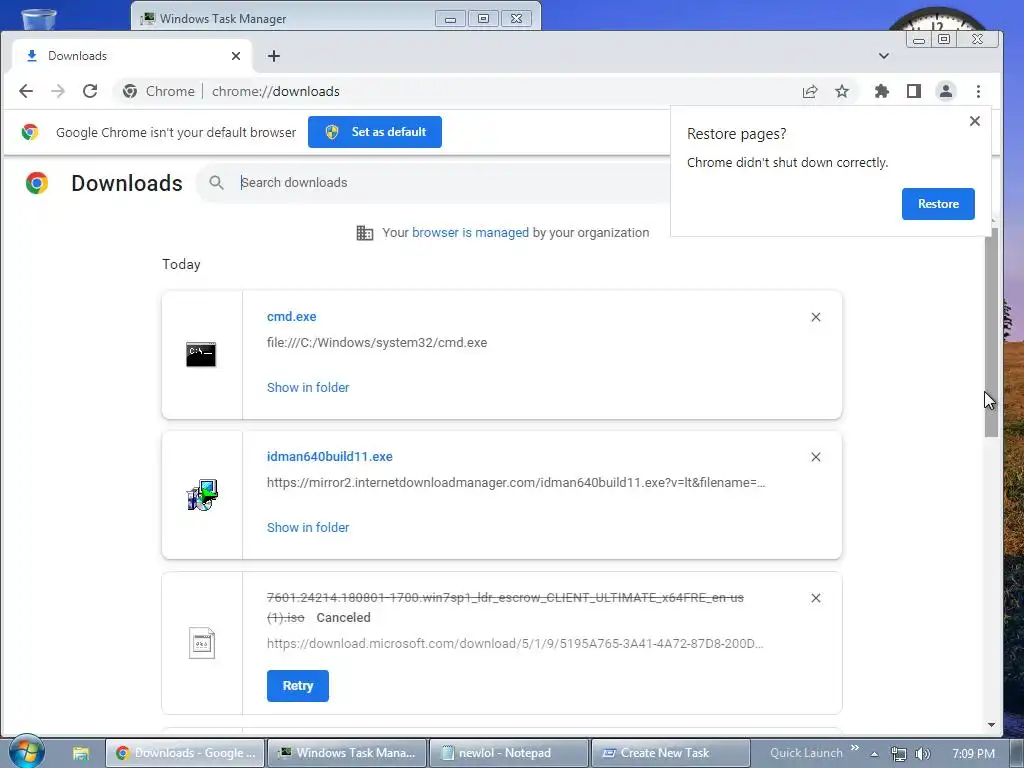Click the internetdownloadmanager.com URL text
The height and width of the screenshot is (768, 1024).
(516, 483)
